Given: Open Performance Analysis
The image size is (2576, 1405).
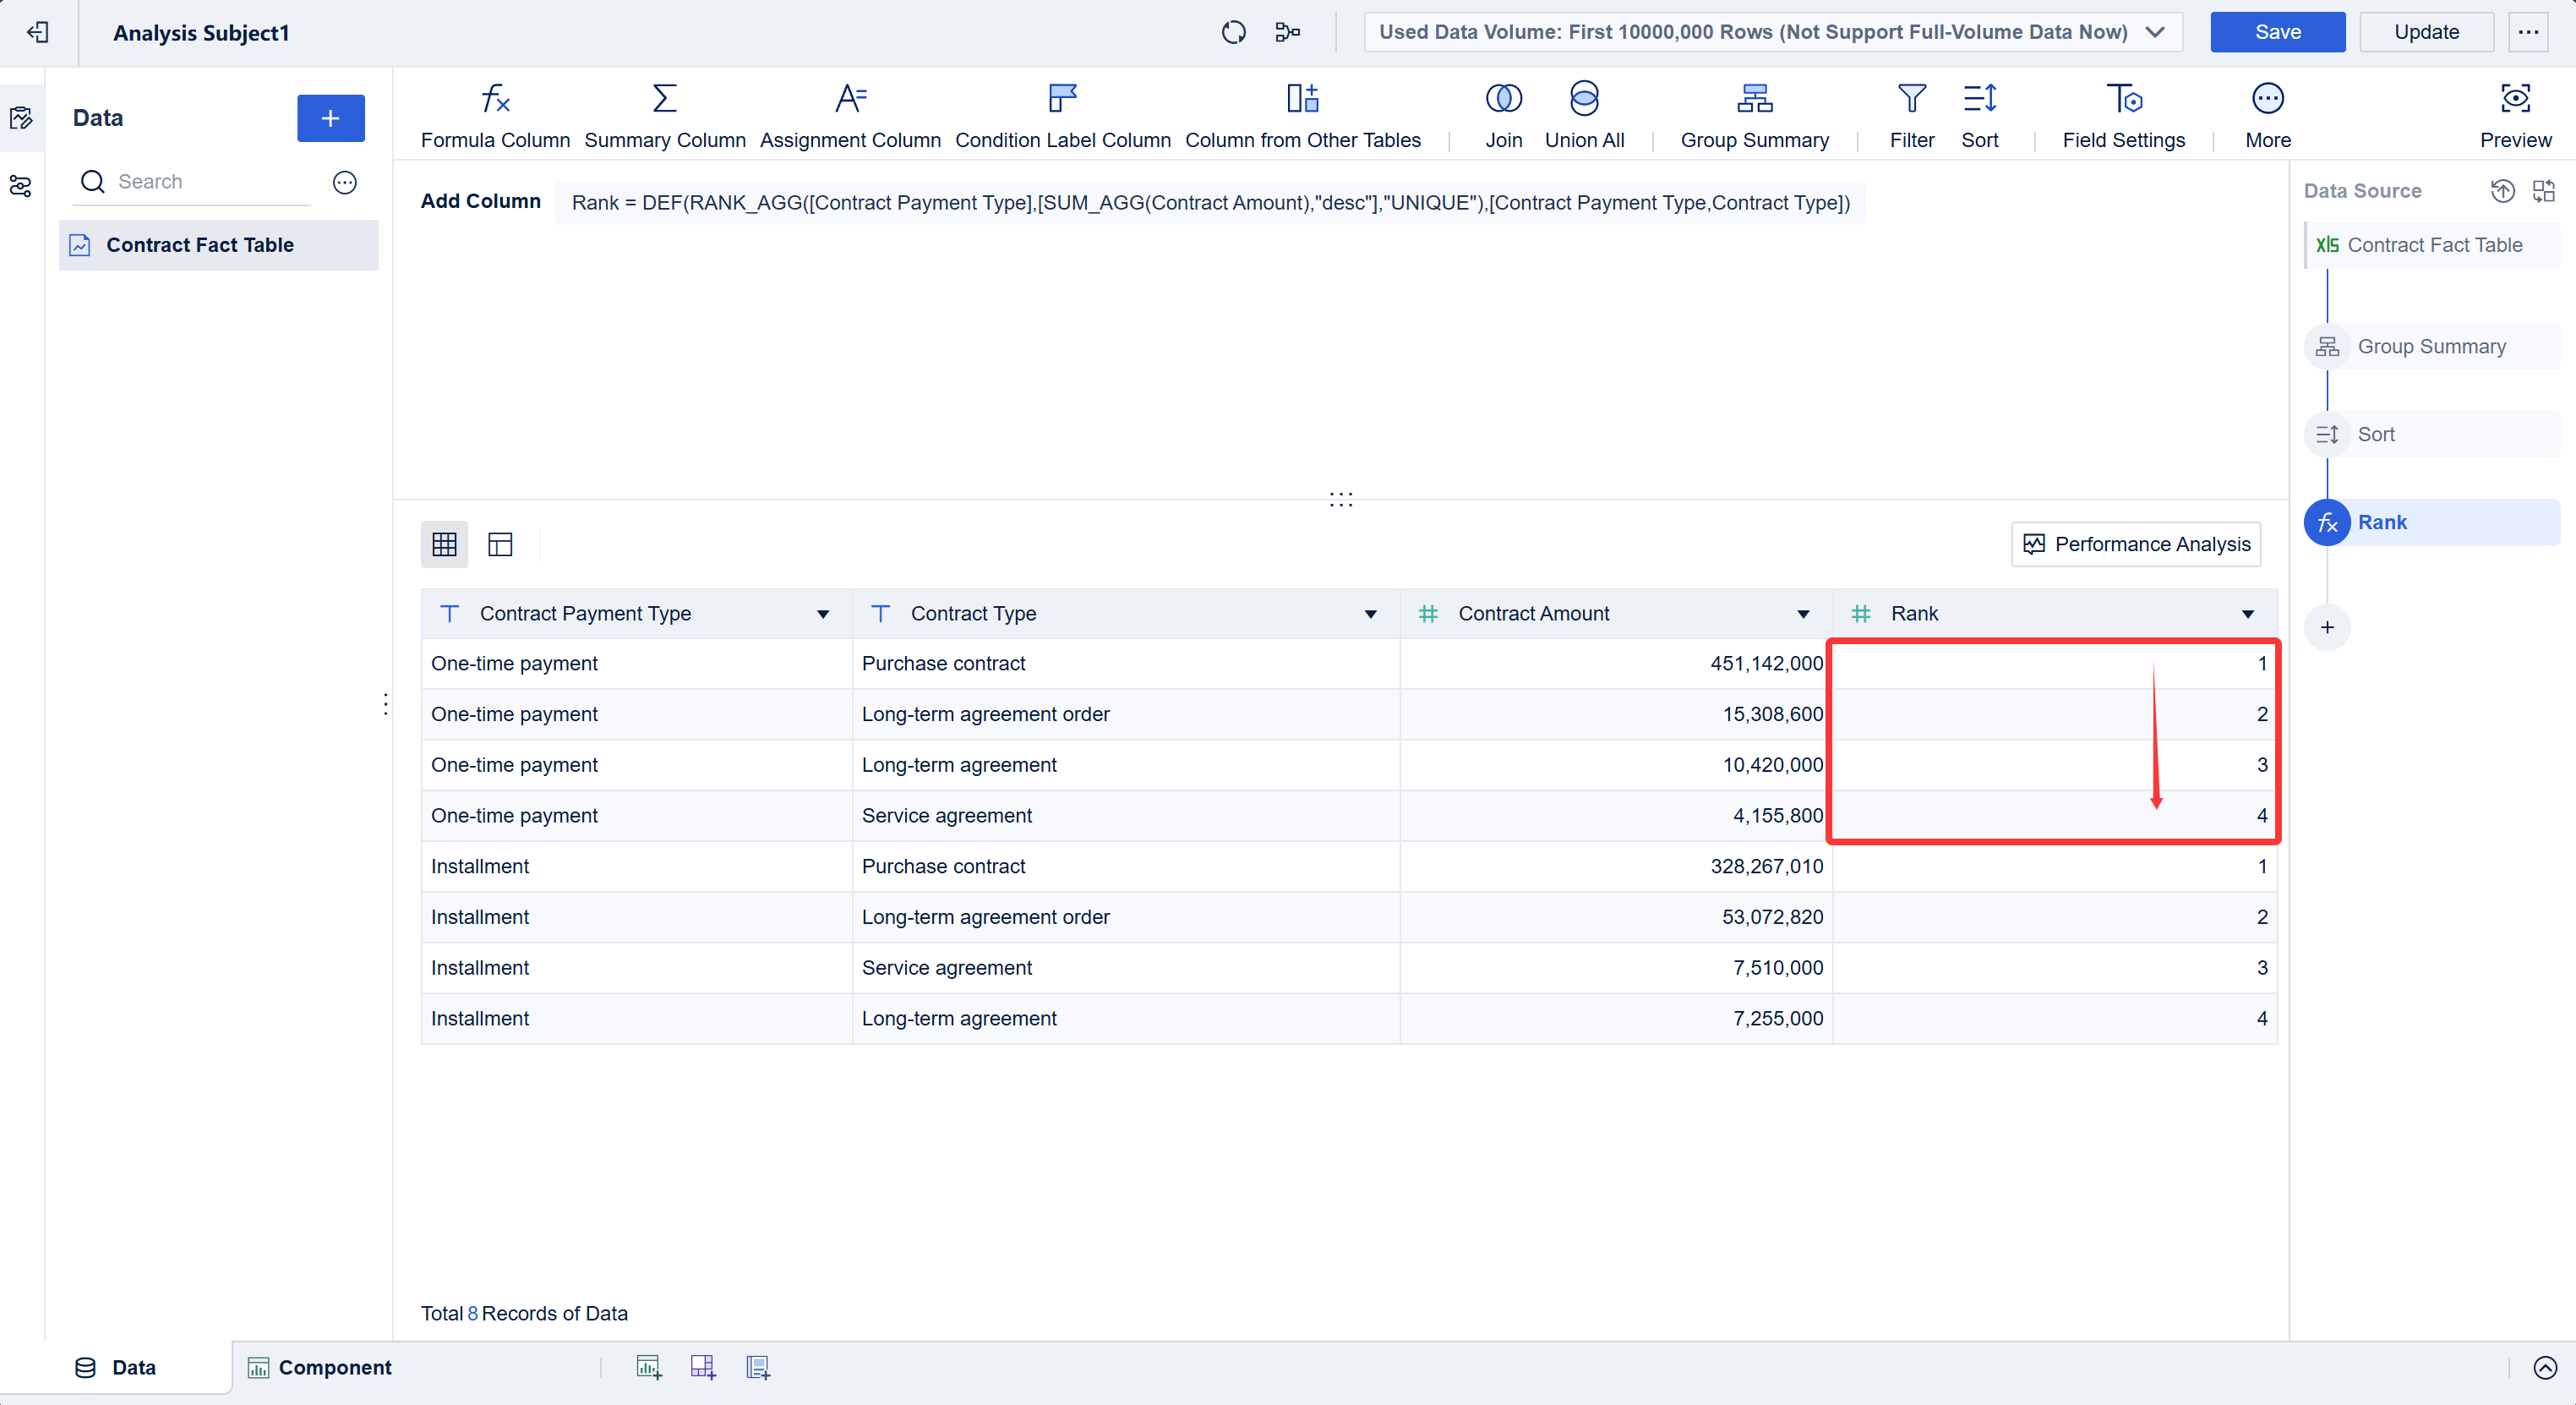Looking at the screenshot, I should coord(2135,544).
